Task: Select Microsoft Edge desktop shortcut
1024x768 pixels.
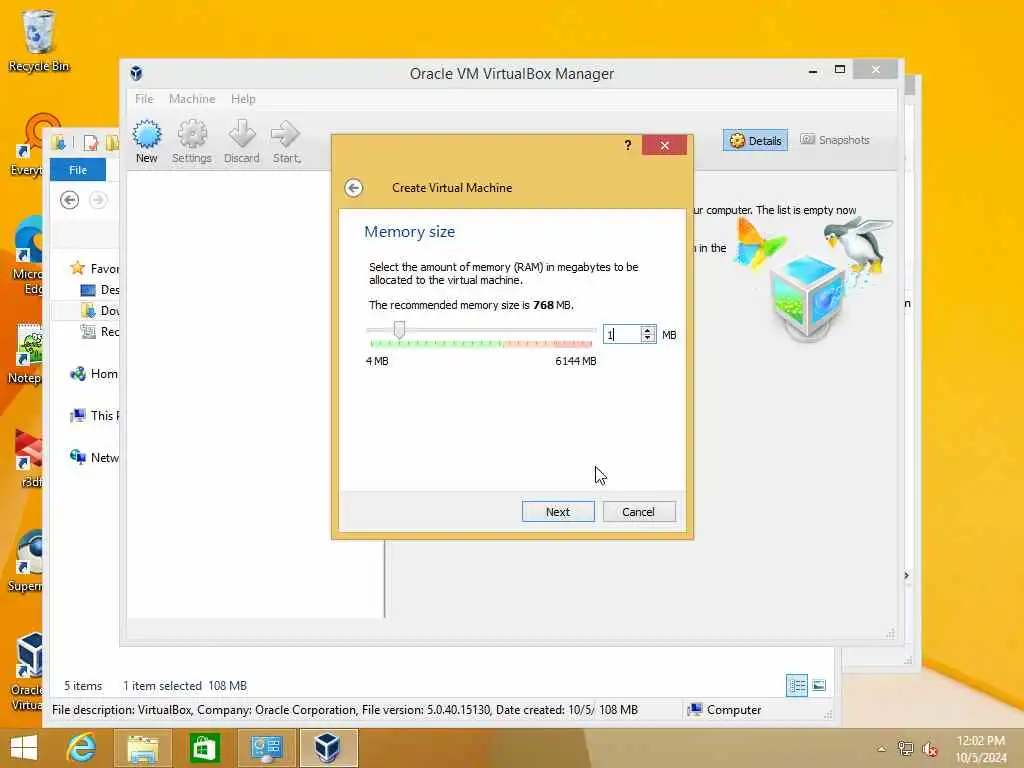Action: pos(27,256)
